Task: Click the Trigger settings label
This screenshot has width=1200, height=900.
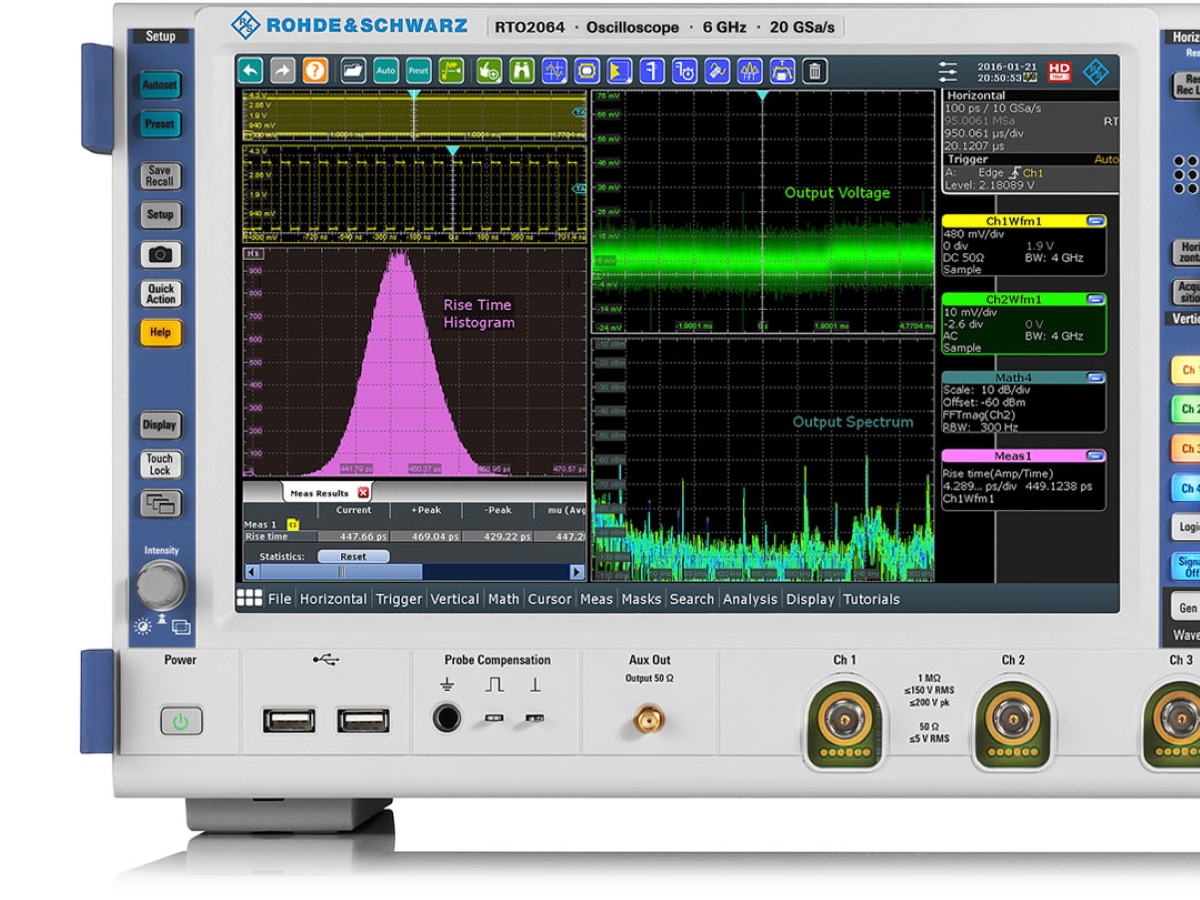Action: [967, 159]
